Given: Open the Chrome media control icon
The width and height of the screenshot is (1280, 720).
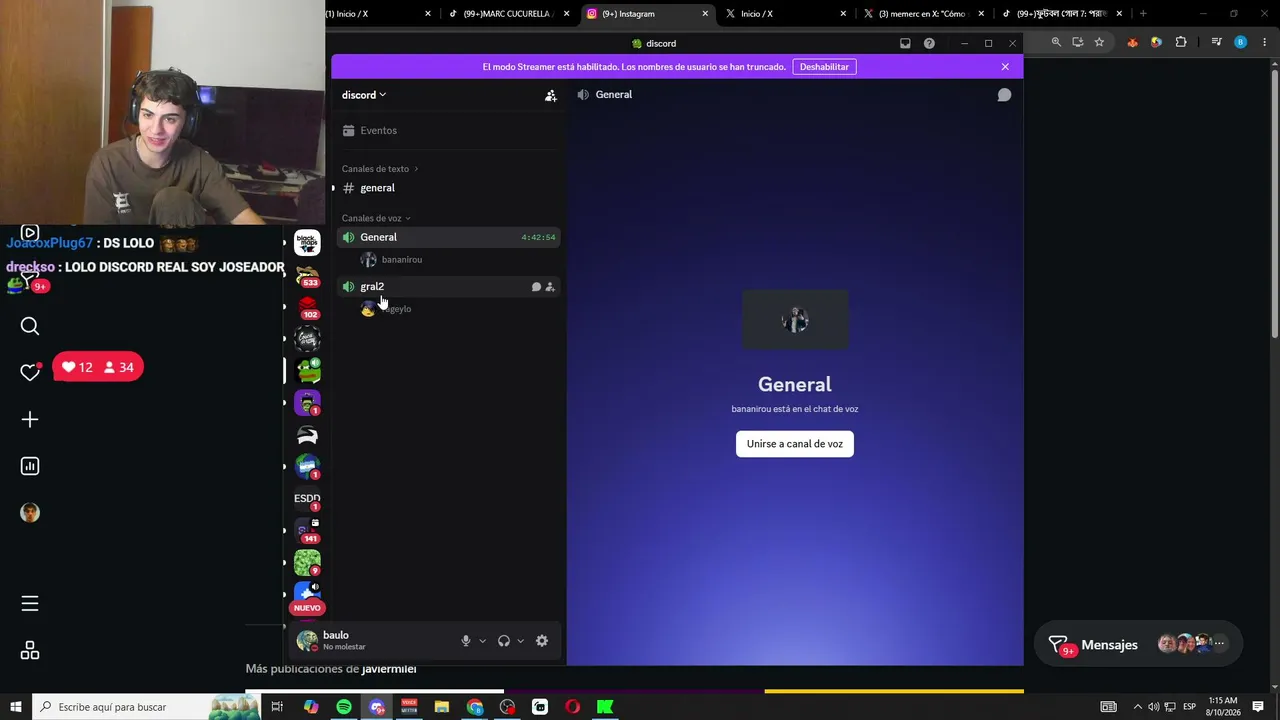Looking at the screenshot, I should coord(1216,42).
